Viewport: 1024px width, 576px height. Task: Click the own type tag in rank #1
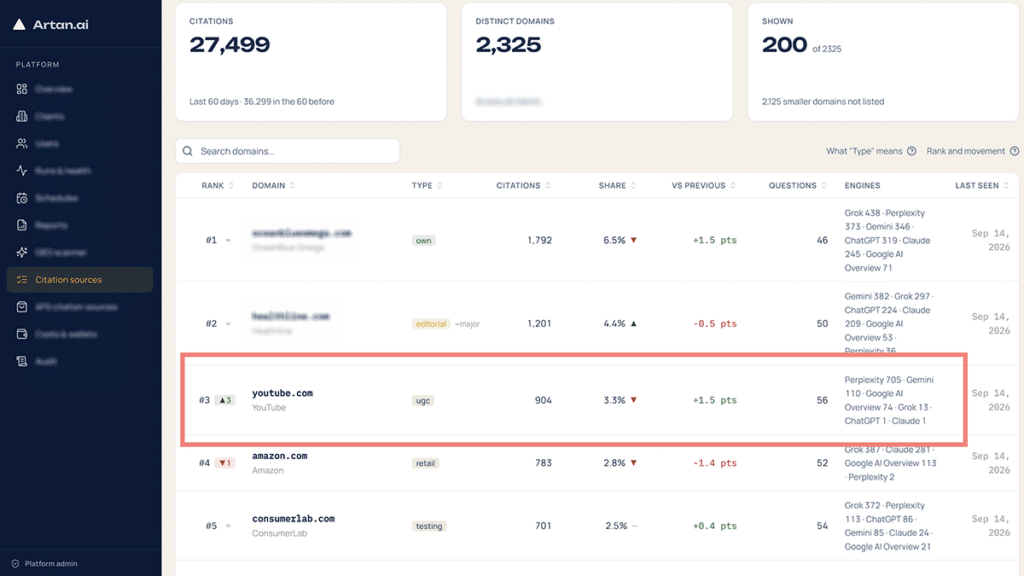coord(423,240)
